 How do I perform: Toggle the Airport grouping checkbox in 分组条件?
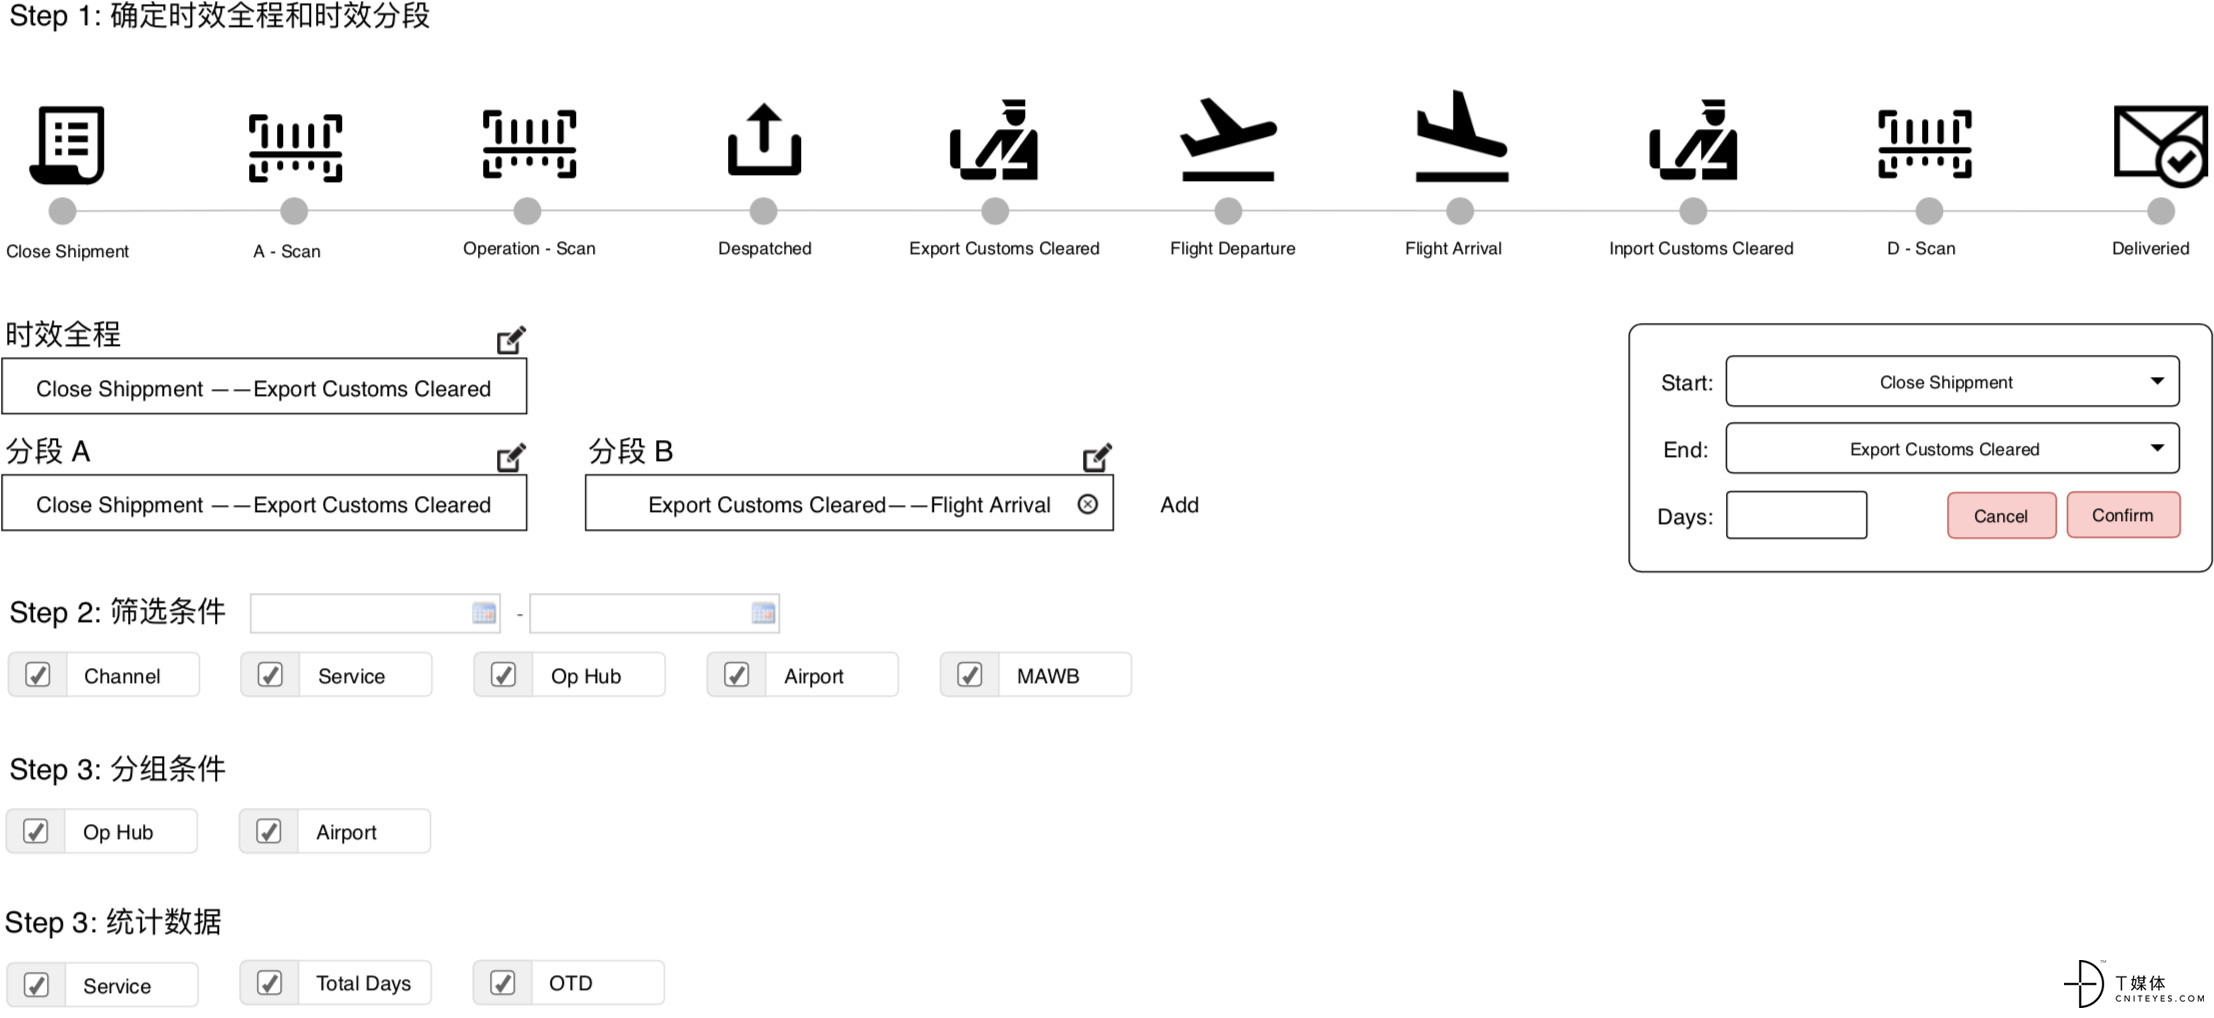pyautogui.click(x=269, y=831)
